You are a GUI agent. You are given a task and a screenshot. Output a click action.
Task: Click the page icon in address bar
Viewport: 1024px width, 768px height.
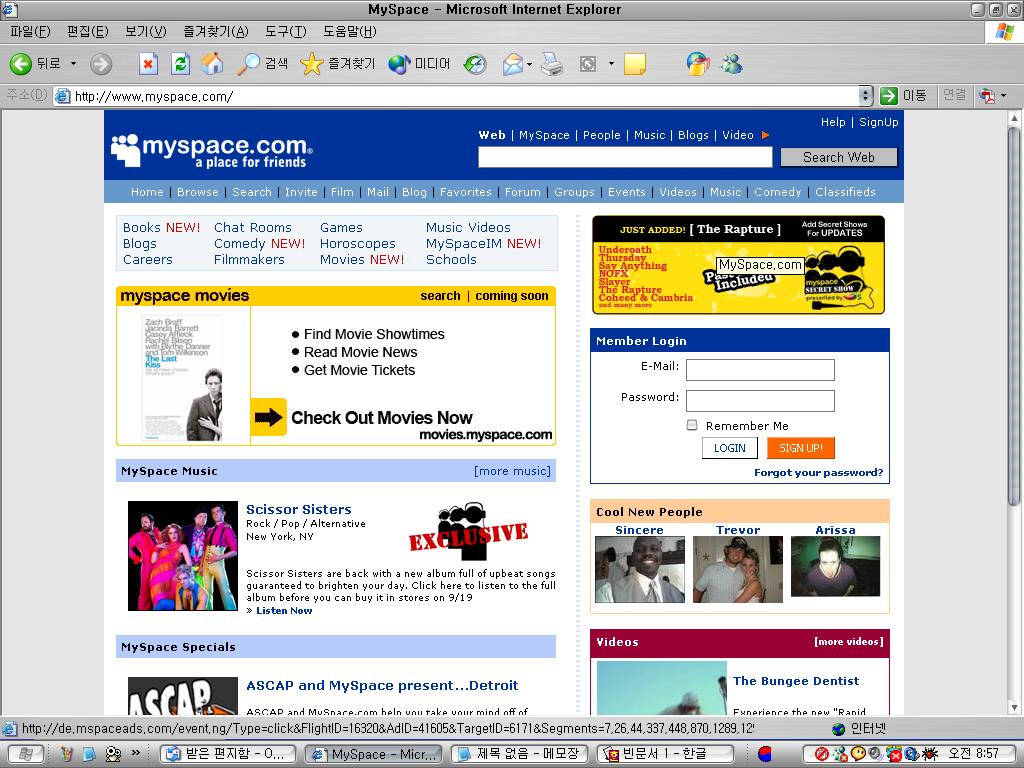(x=63, y=96)
